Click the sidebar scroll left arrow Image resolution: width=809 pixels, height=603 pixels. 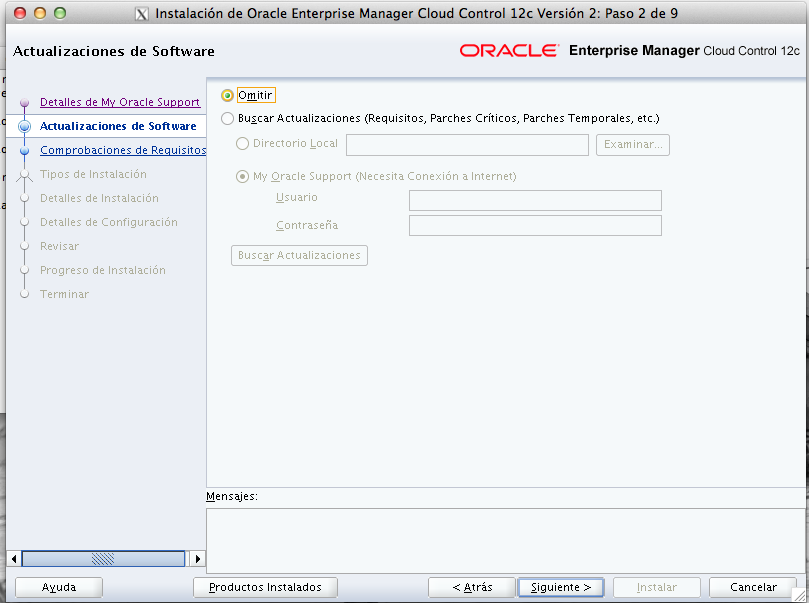pyautogui.click(x=13, y=559)
